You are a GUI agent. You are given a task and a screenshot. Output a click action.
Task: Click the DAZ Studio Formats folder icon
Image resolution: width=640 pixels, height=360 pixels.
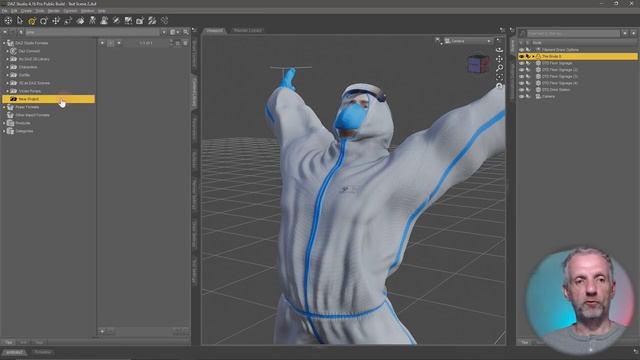click(11, 43)
